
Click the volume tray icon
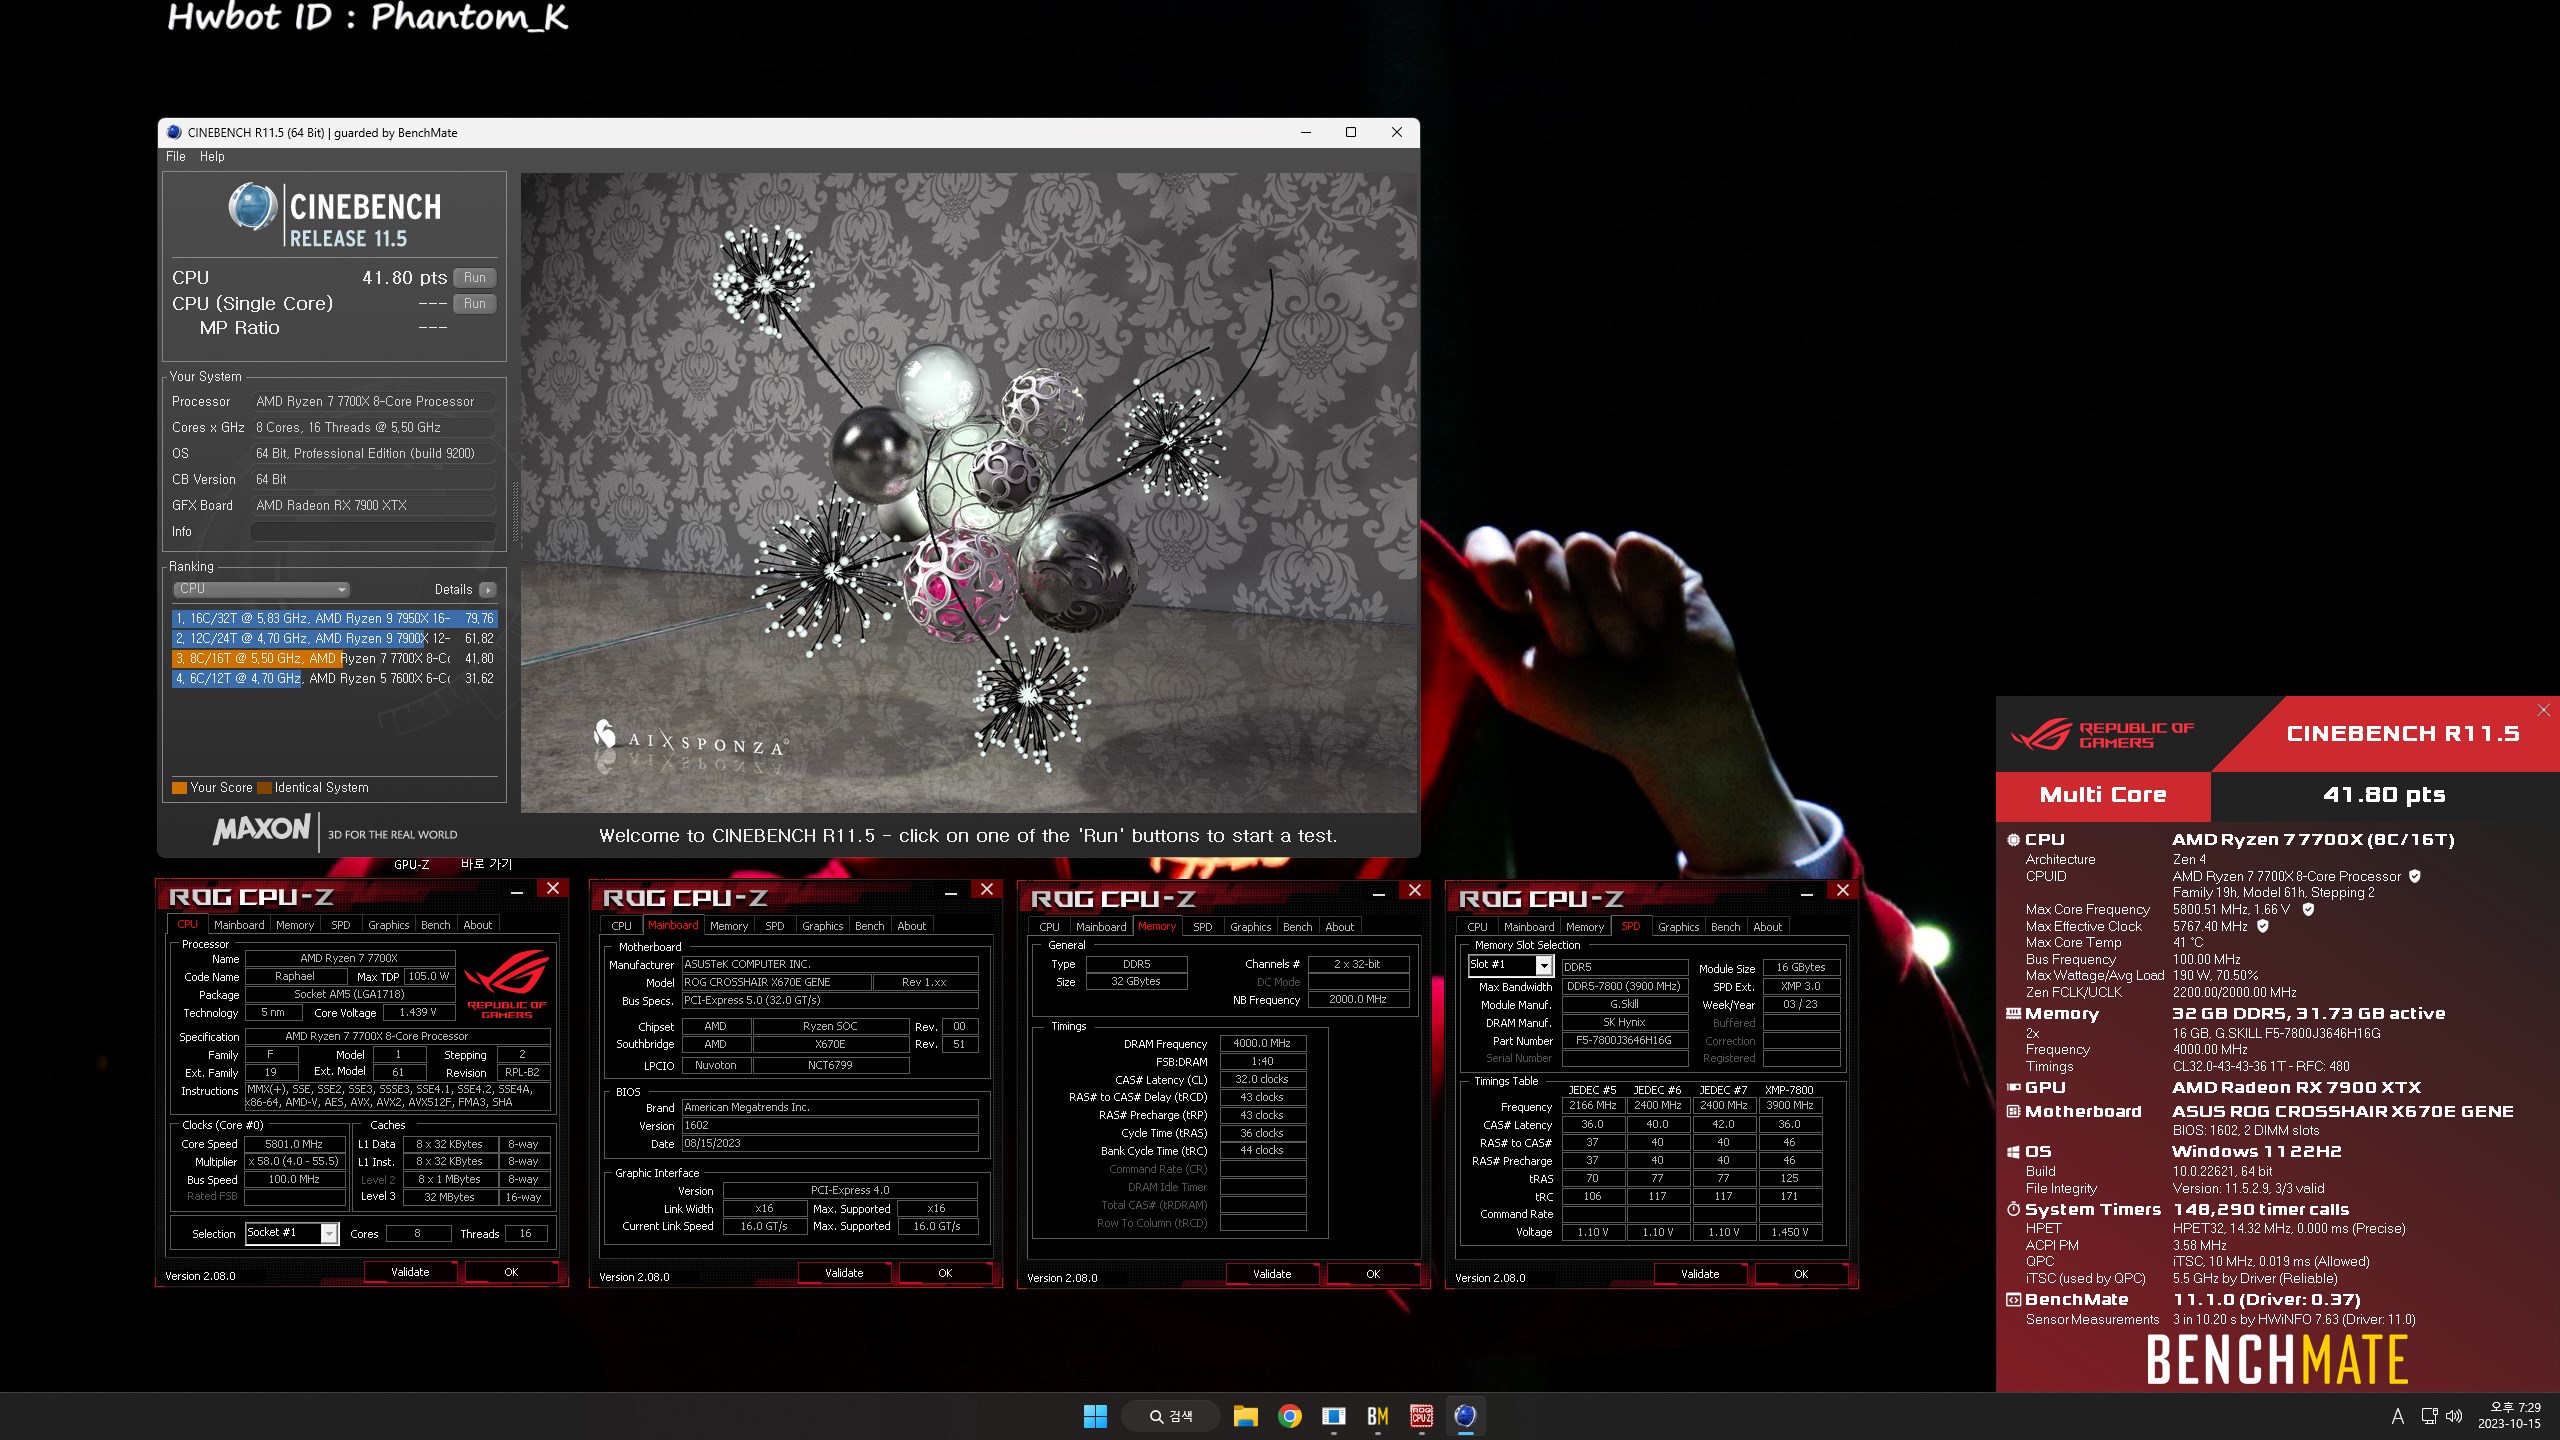(x=2454, y=1416)
